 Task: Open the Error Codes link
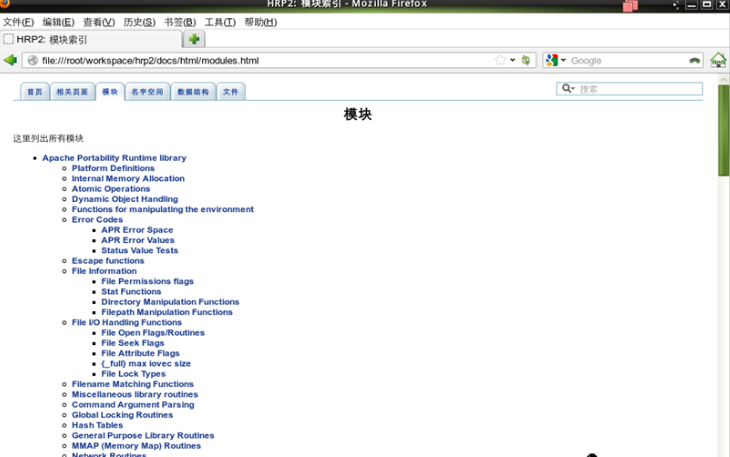[x=97, y=219]
